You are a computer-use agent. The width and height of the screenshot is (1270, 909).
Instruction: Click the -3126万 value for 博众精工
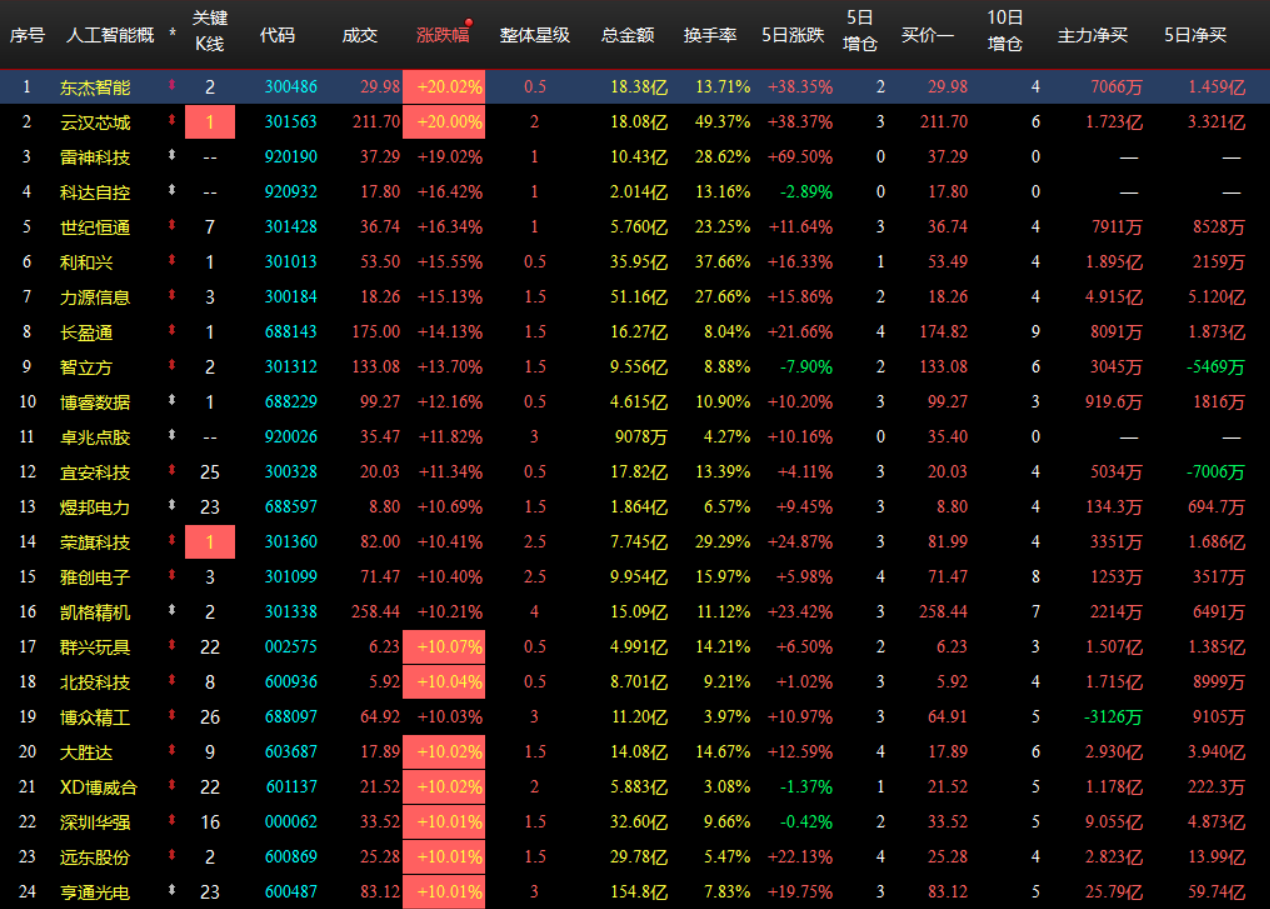point(1112,717)
